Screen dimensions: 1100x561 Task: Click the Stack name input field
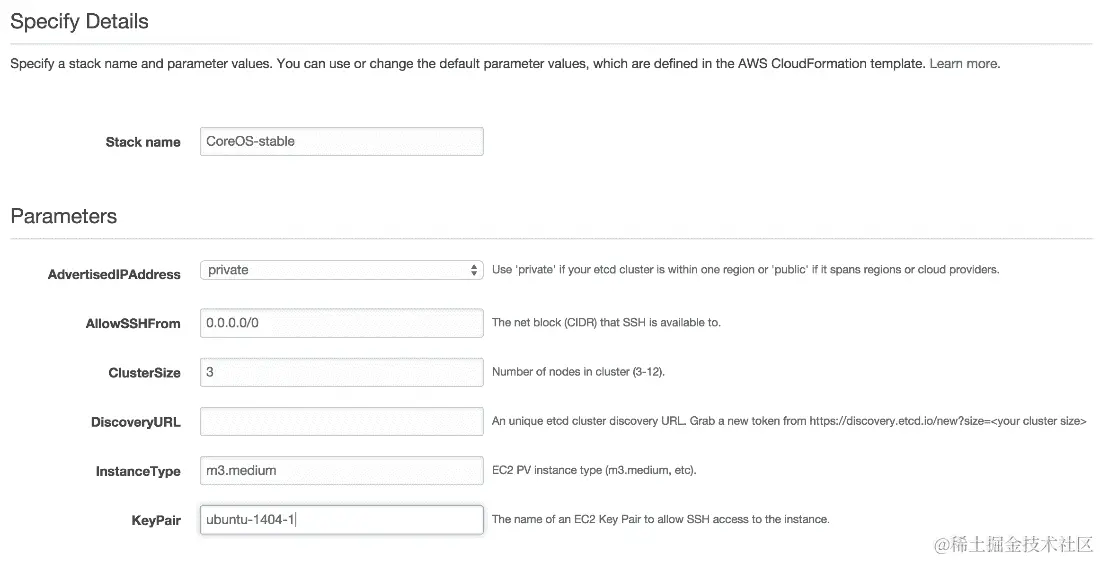[341, 141]
